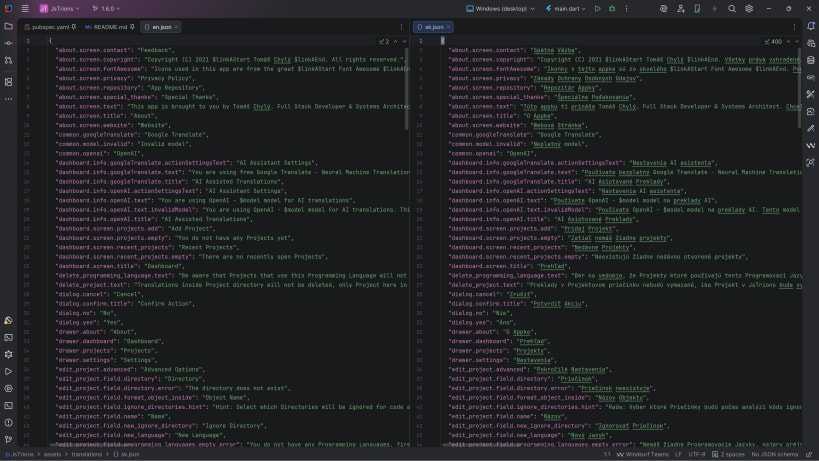
Task: Open the Logcat/profiler hexagon tool window
Action: pos(8,388)
